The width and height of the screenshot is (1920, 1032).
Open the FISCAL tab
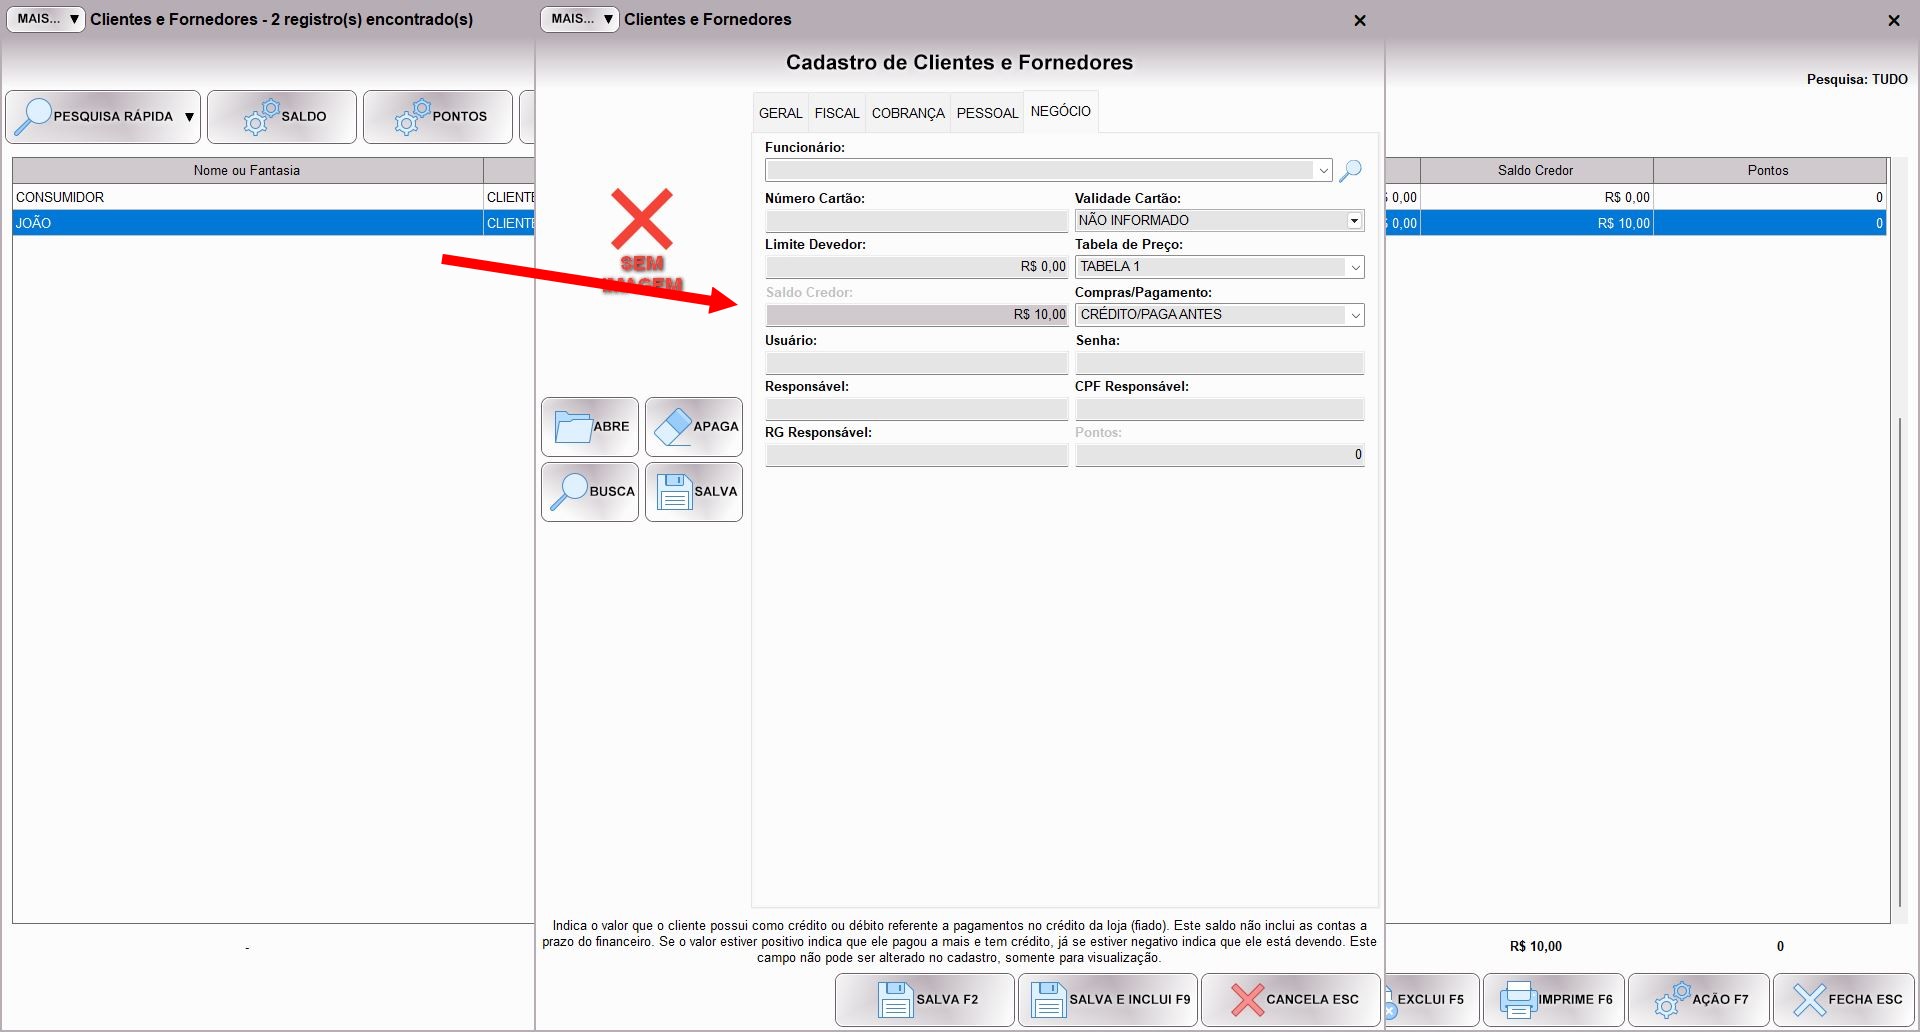pos(836,113)
